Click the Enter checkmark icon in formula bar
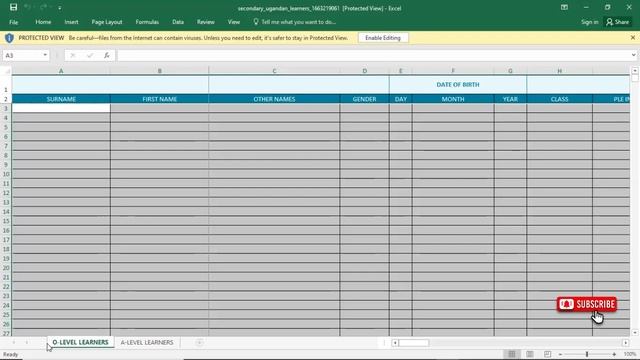Viewport: 640px width, 360px height. (x=90, y=55)
